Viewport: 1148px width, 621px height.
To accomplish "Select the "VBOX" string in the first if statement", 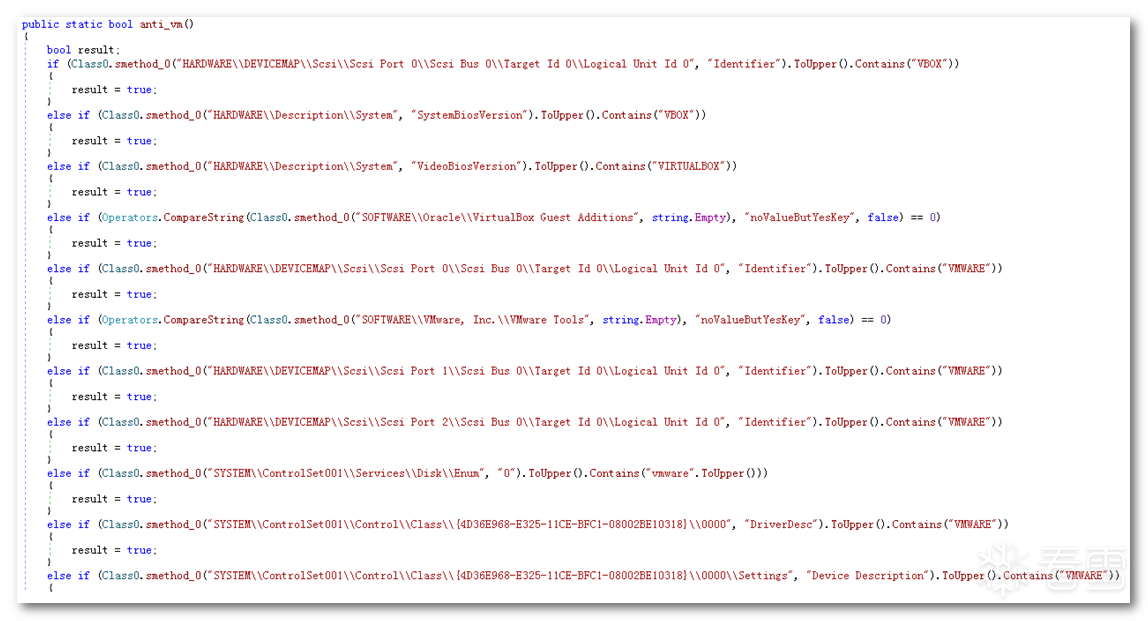I will coord(930,64).
